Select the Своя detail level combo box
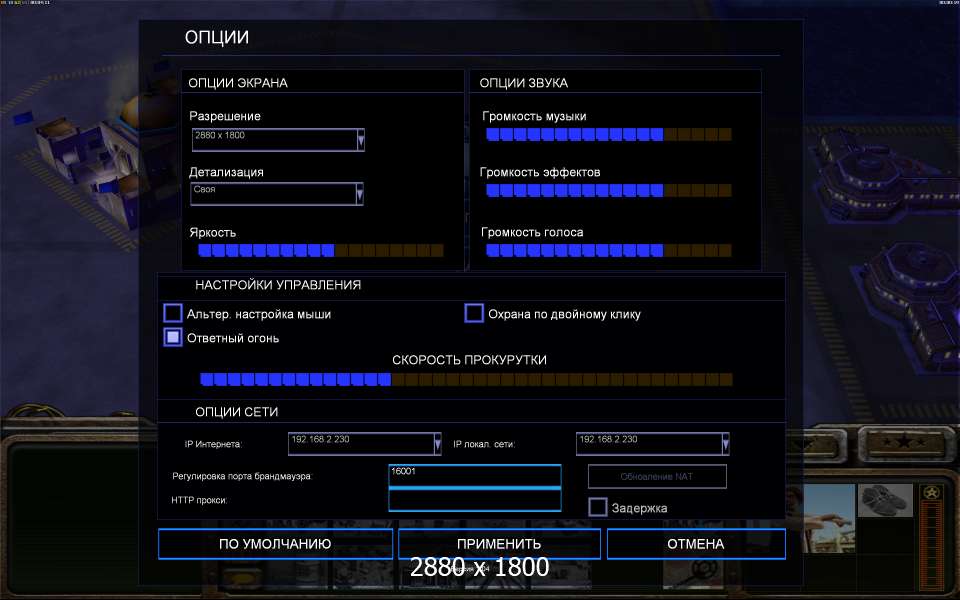This screenshot has height=600, width=960. tap(277, 194)
